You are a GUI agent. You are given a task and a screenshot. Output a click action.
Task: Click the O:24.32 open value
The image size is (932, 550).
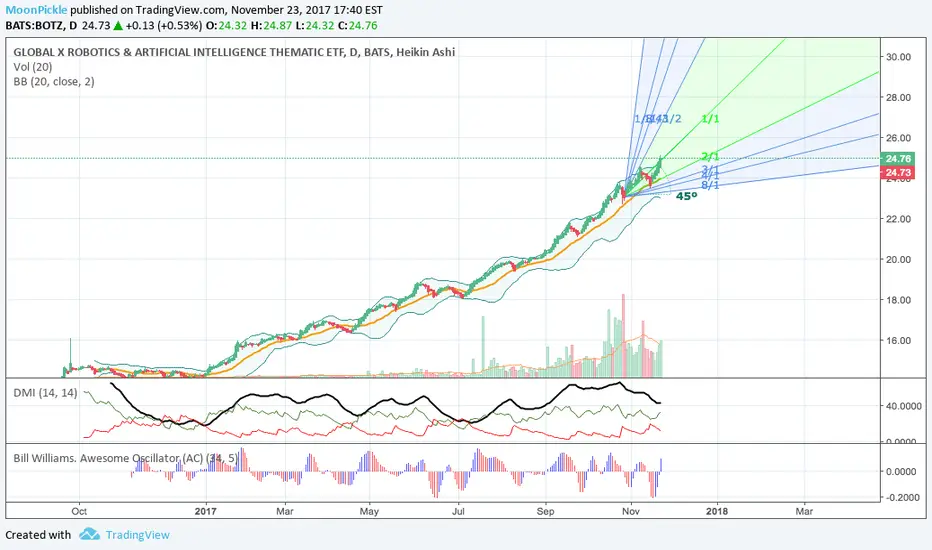(226, 26)
